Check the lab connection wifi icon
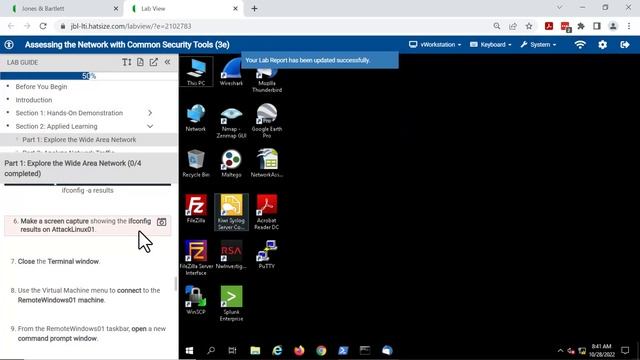 point(580,44)
